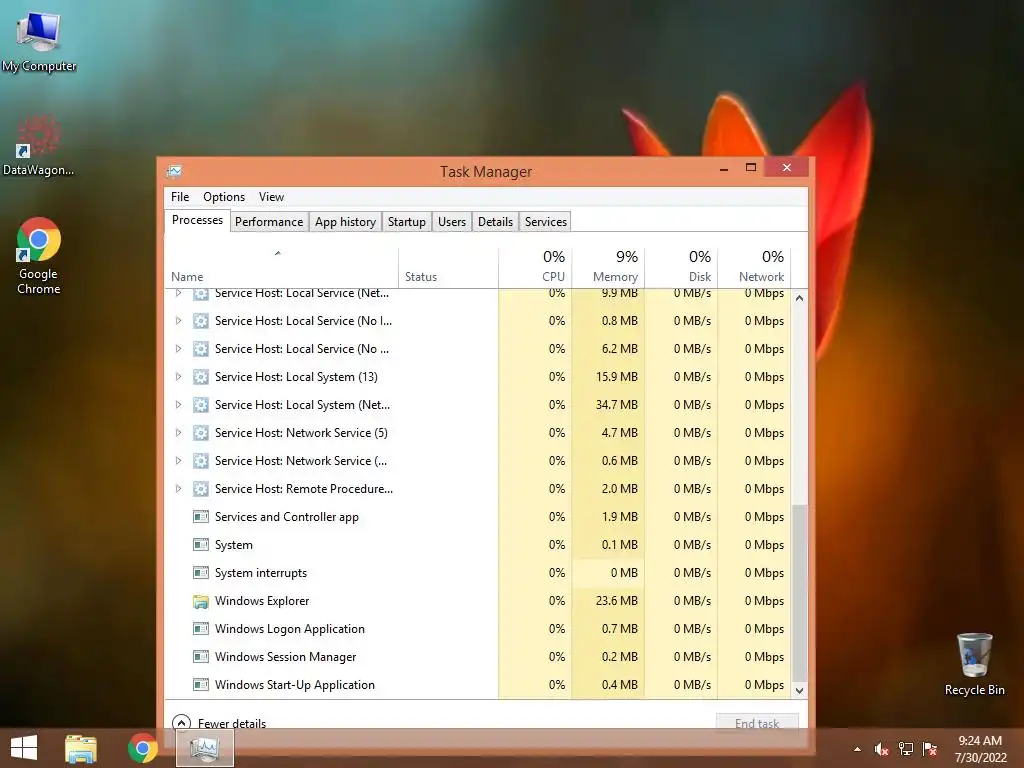
Task: Click the muted volume tray icon
Action: click(881, 749)
